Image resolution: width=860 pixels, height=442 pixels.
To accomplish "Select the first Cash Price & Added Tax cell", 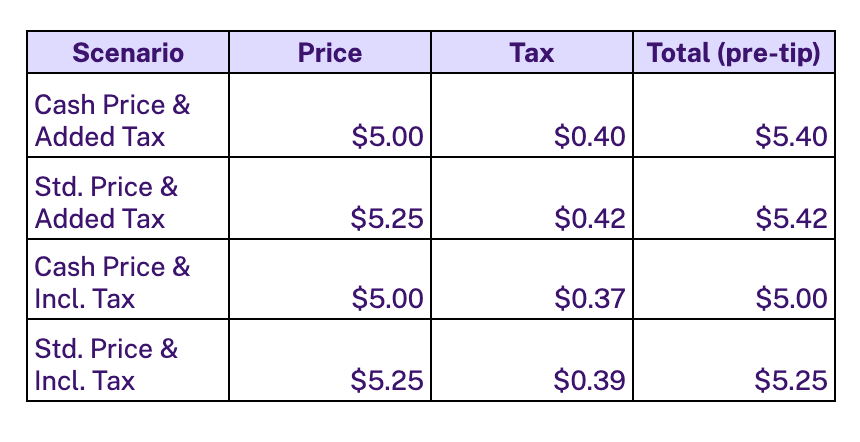I will 128,115.
